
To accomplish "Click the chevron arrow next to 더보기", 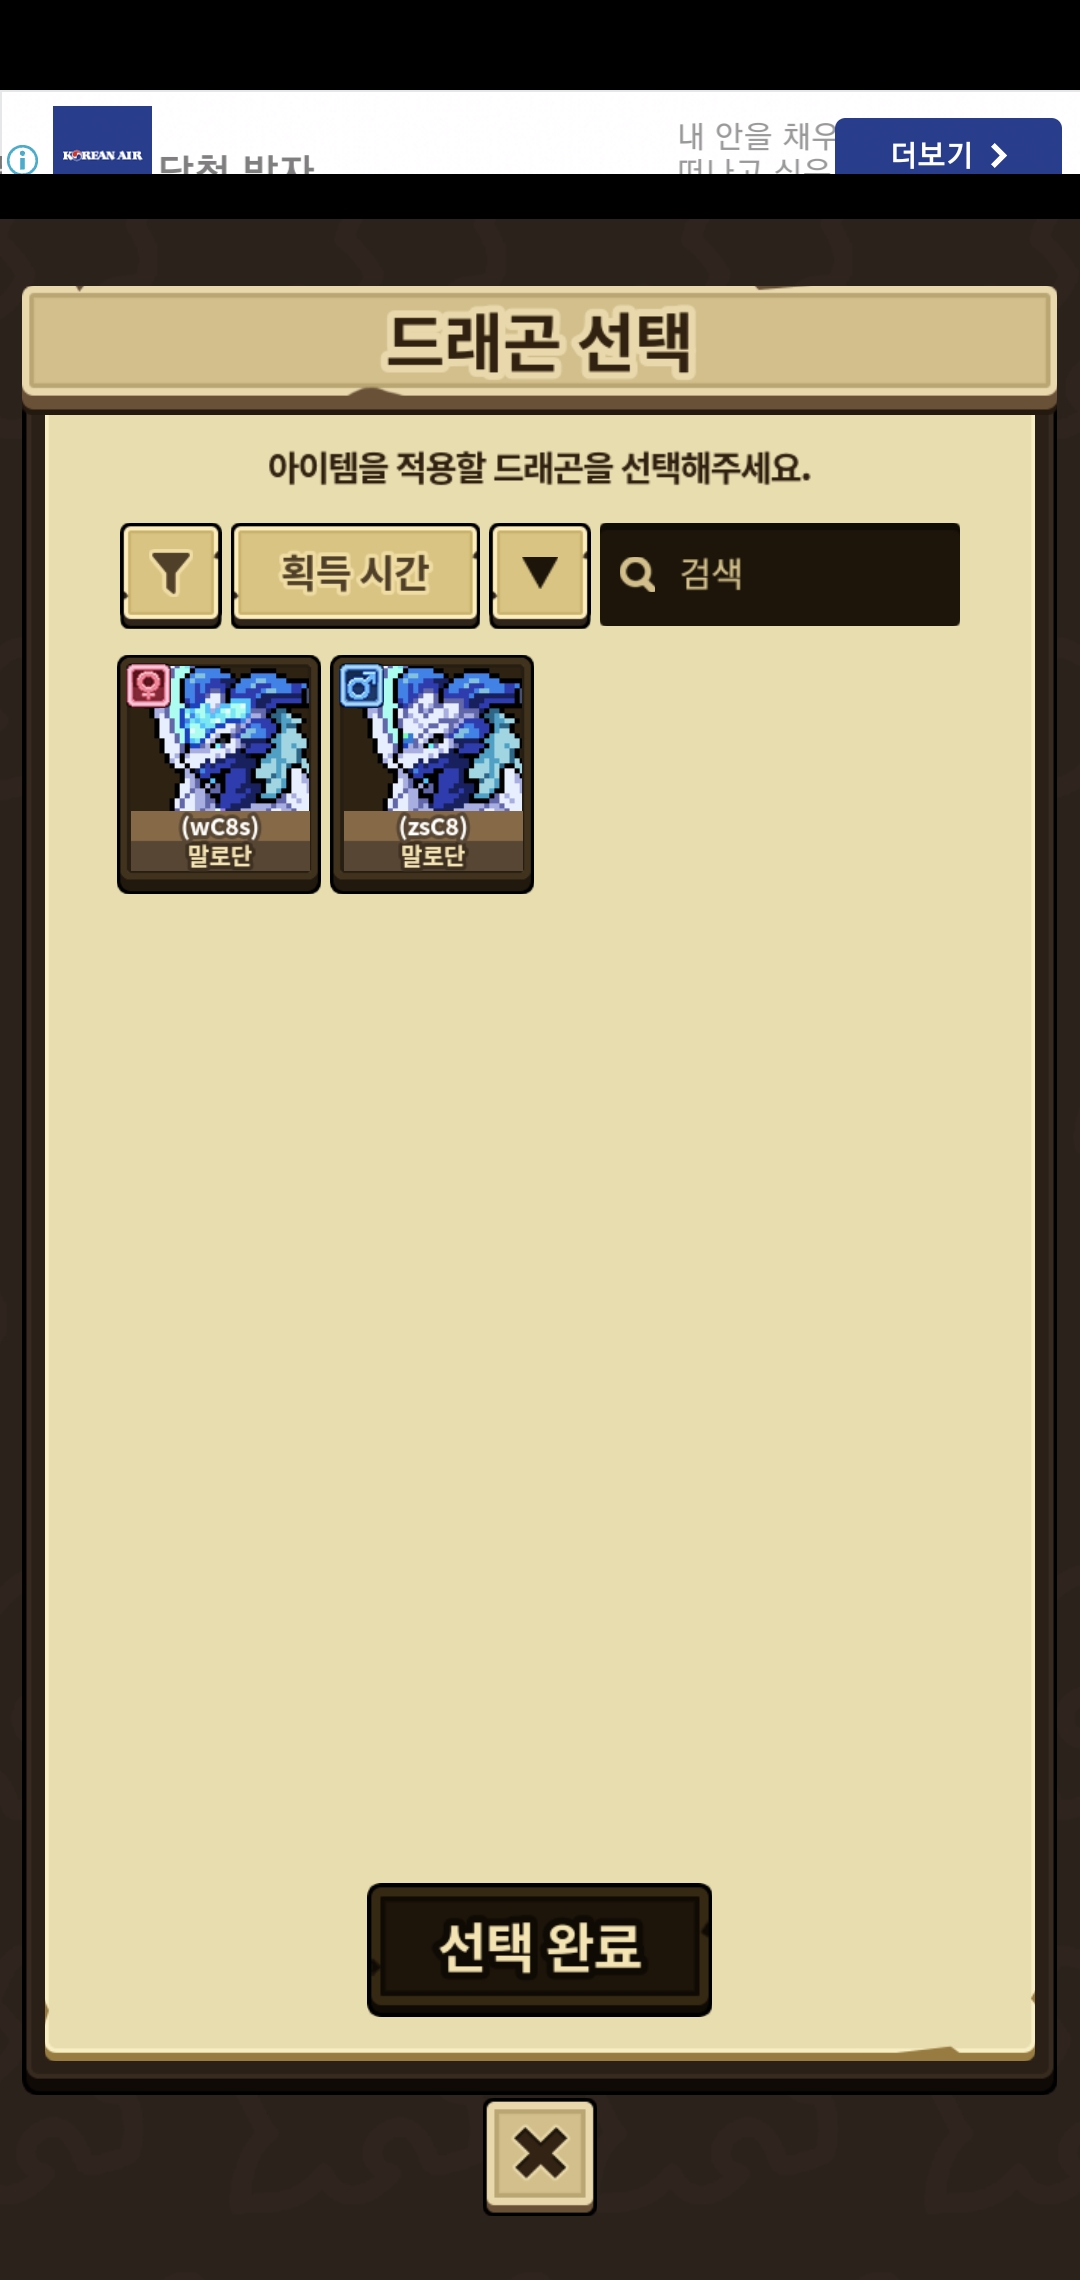I will 998,155.
